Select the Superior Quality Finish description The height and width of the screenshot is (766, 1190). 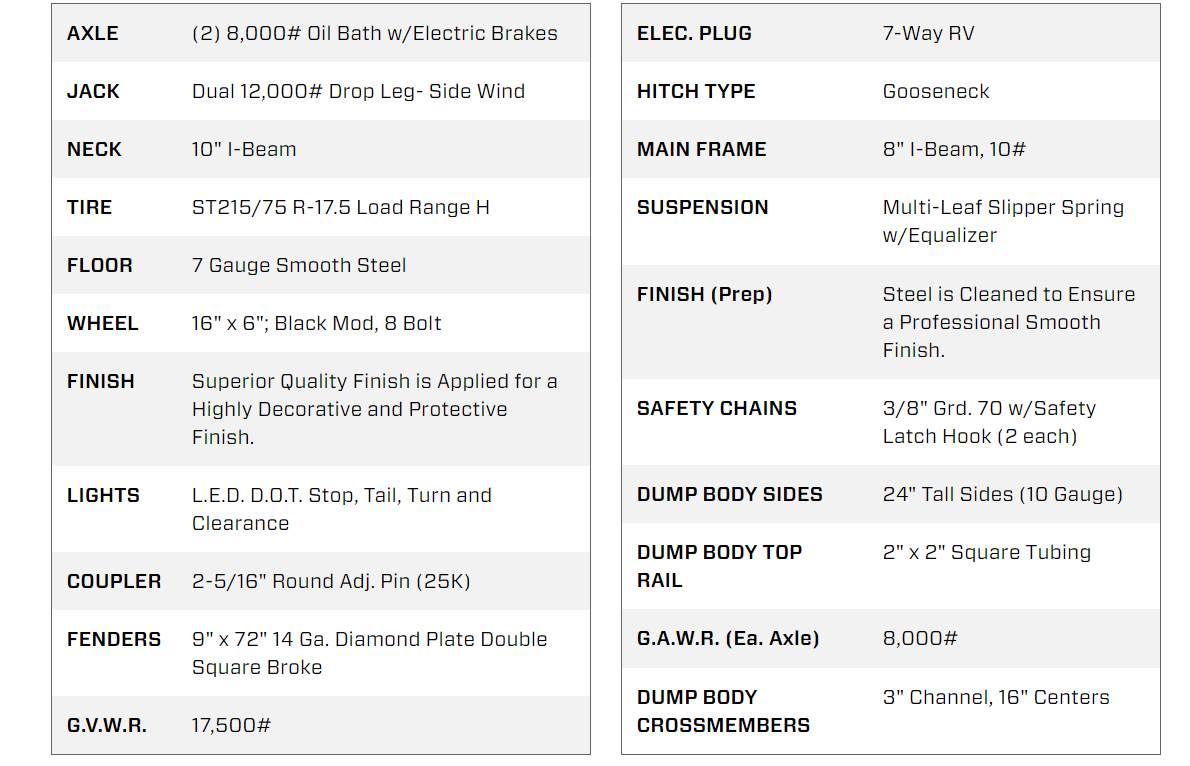(x=374, y=409)
